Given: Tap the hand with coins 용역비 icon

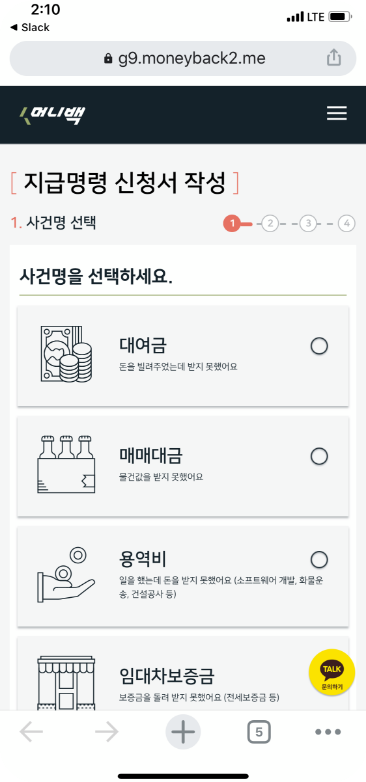Looking at the screenshot, I should point(65,575).
